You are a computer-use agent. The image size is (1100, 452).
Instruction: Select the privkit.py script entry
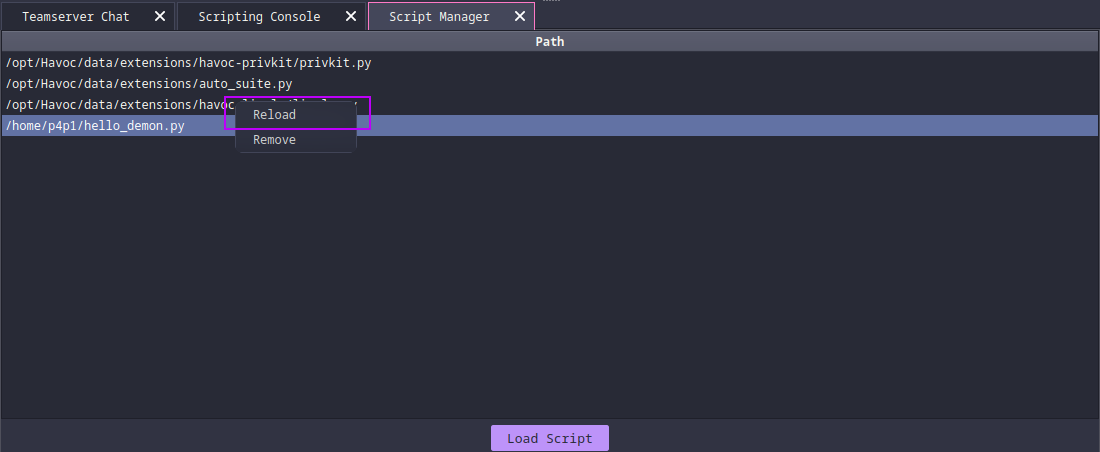coord(188,63)
